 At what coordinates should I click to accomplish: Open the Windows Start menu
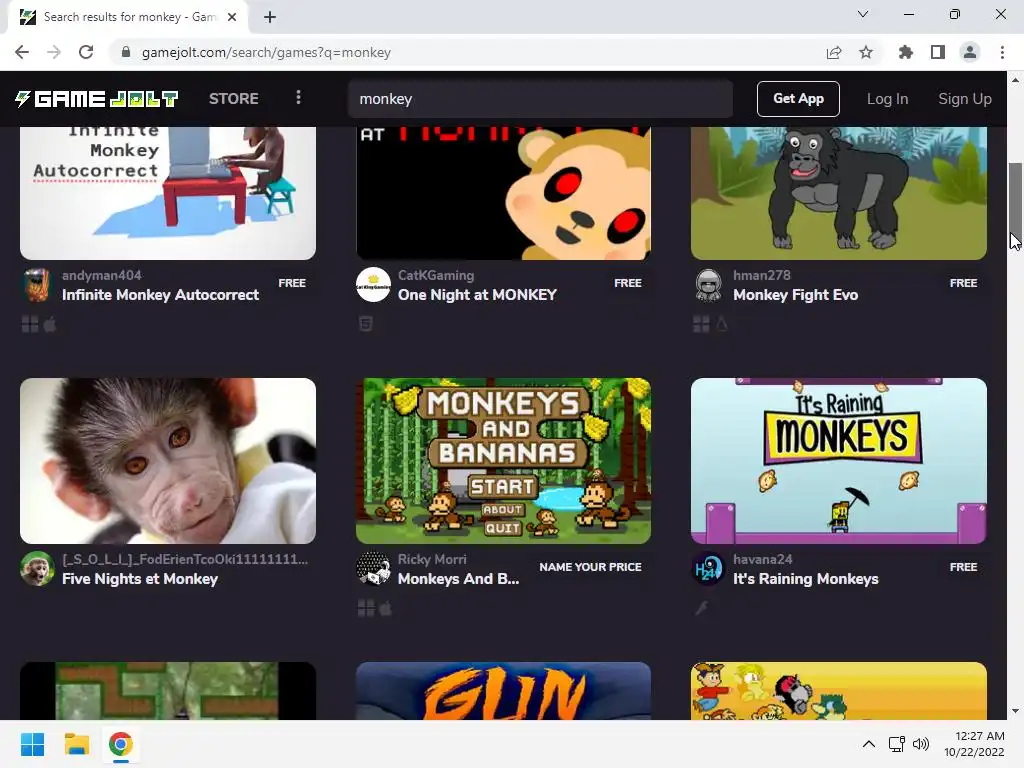pos(33,744)
